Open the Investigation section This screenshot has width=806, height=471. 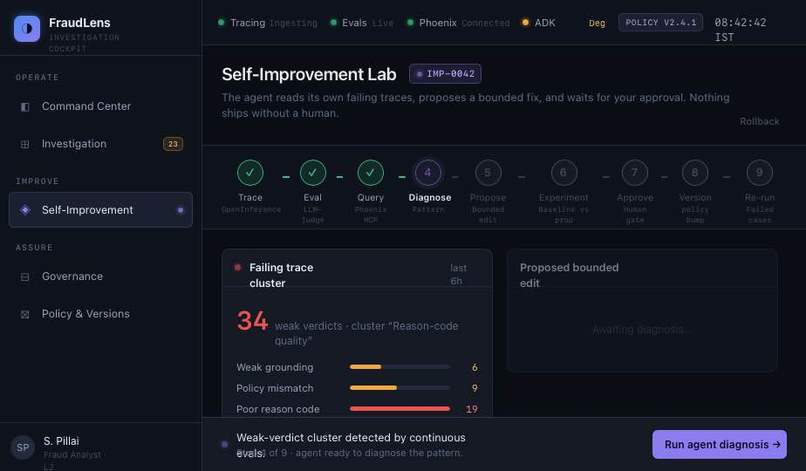(101, 144)
